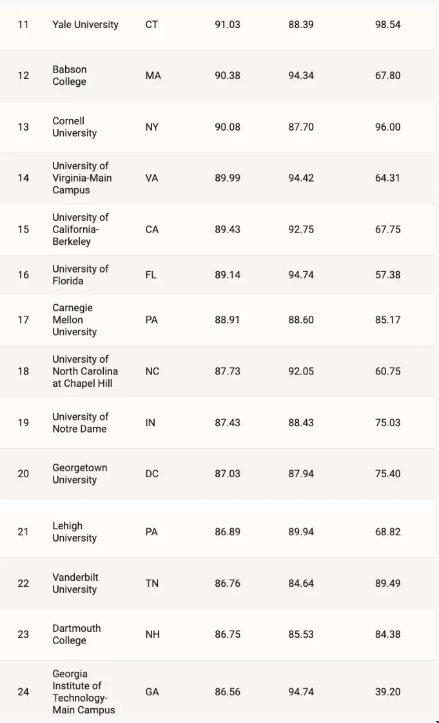Select the Yale University row name
439x723 pixels.
point(85,24)
